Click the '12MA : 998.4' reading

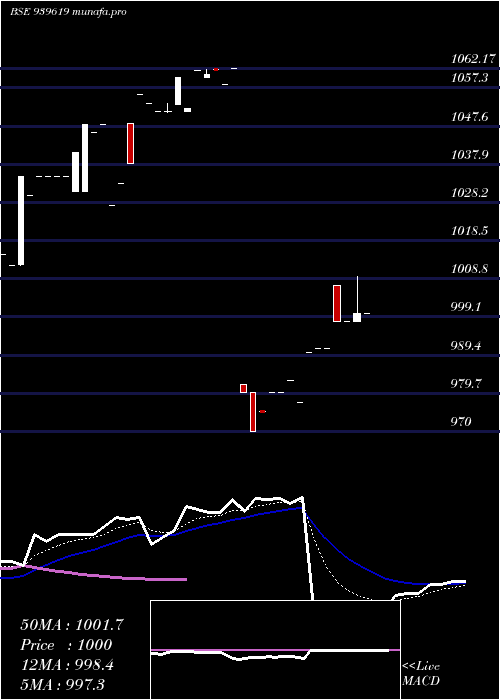coord(67,665)
